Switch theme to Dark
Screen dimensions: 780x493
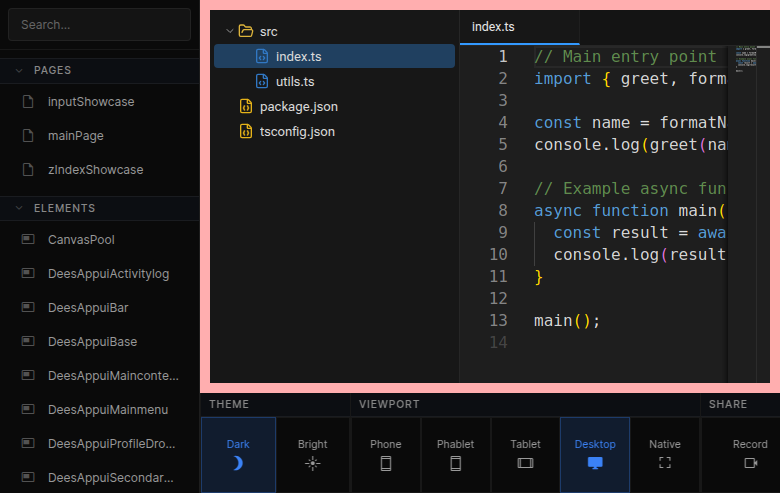(x=238, y=454)
